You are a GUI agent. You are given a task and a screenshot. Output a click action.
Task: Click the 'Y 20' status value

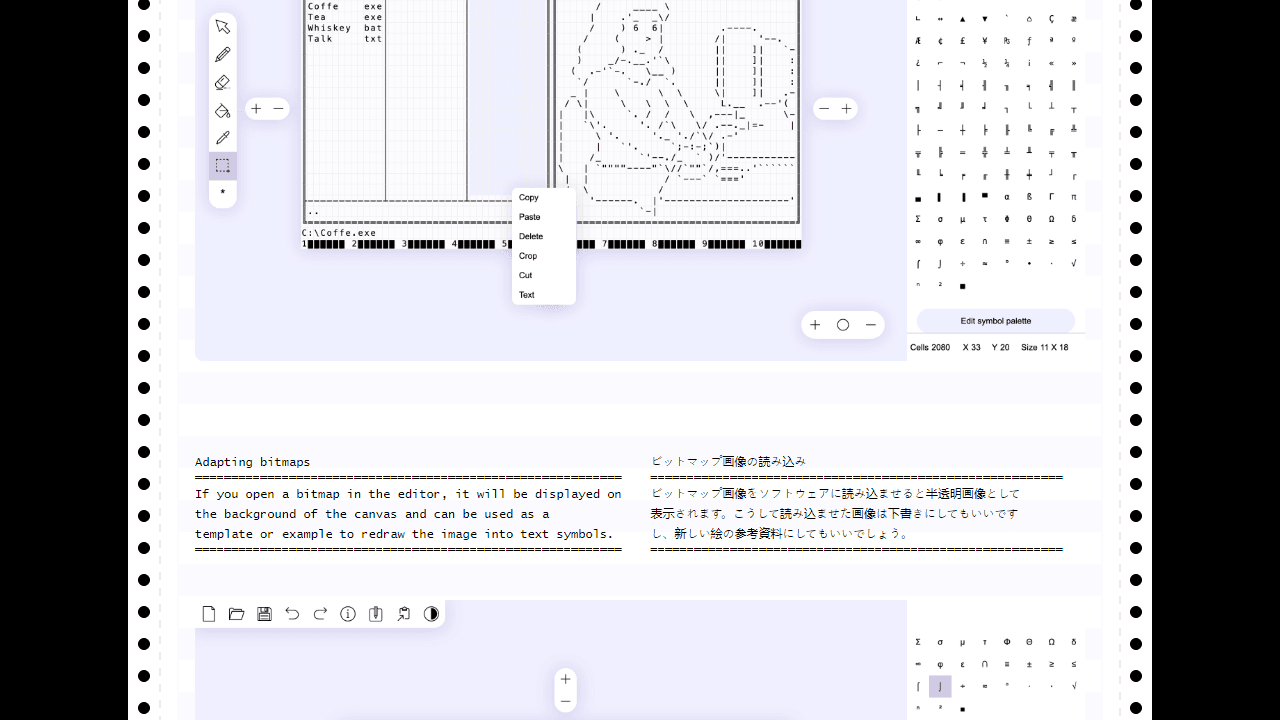(x=1000, y=347)
